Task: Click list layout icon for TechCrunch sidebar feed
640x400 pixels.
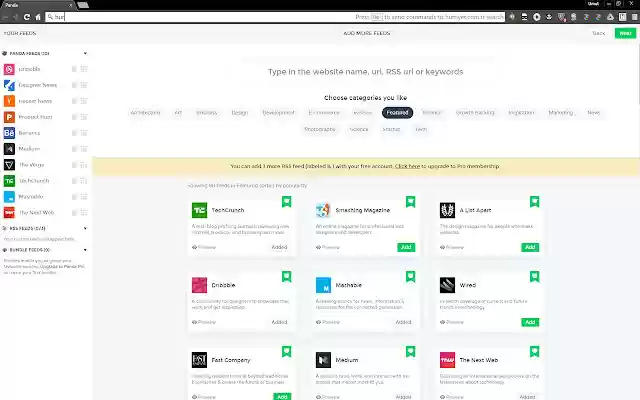Action: pyautogui.click(x=74, y=180)
